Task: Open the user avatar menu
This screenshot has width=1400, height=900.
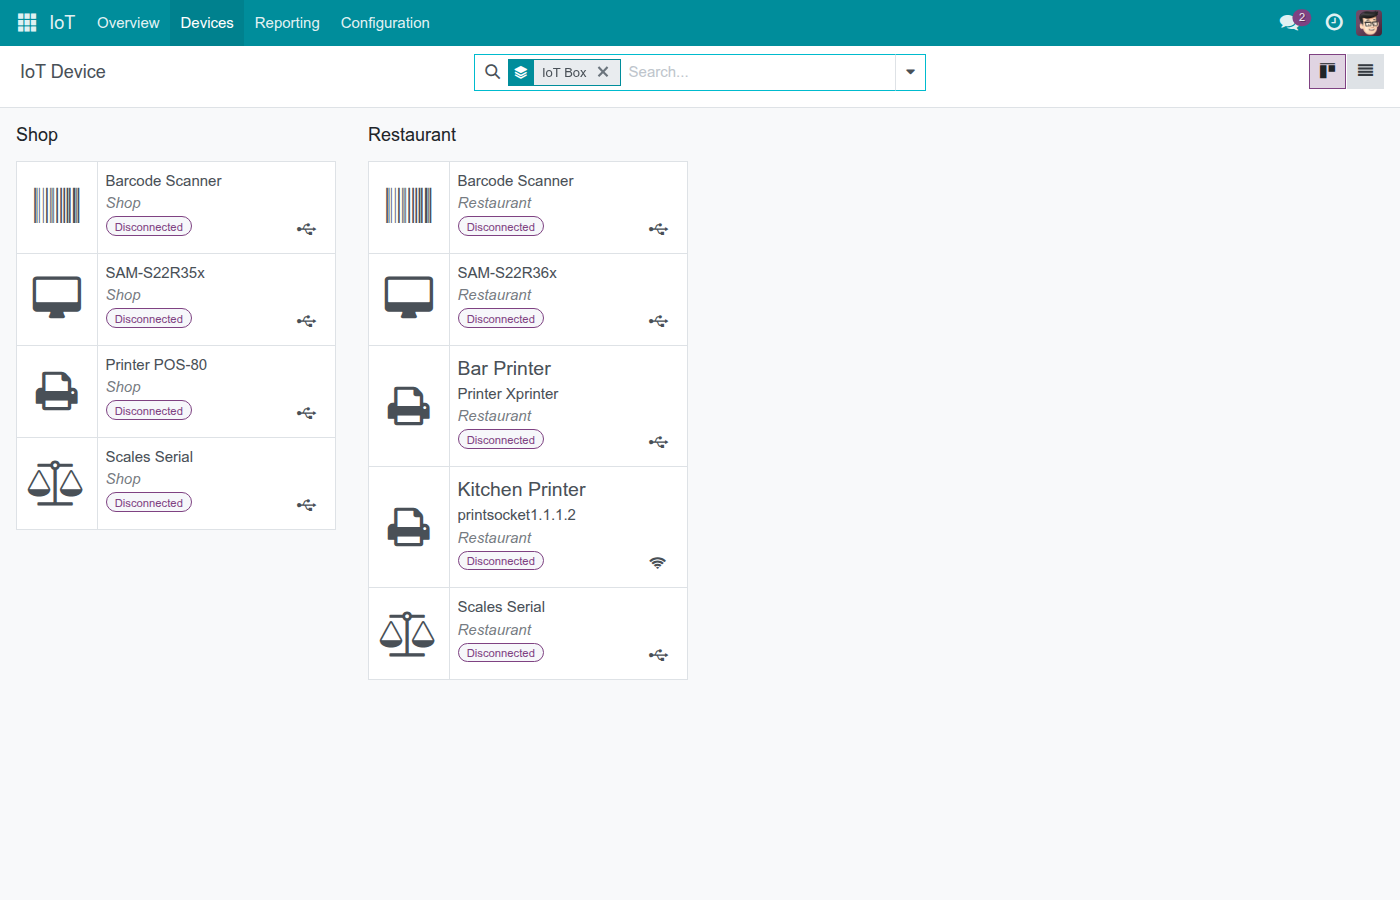Action: click(x=1369, y=22)
